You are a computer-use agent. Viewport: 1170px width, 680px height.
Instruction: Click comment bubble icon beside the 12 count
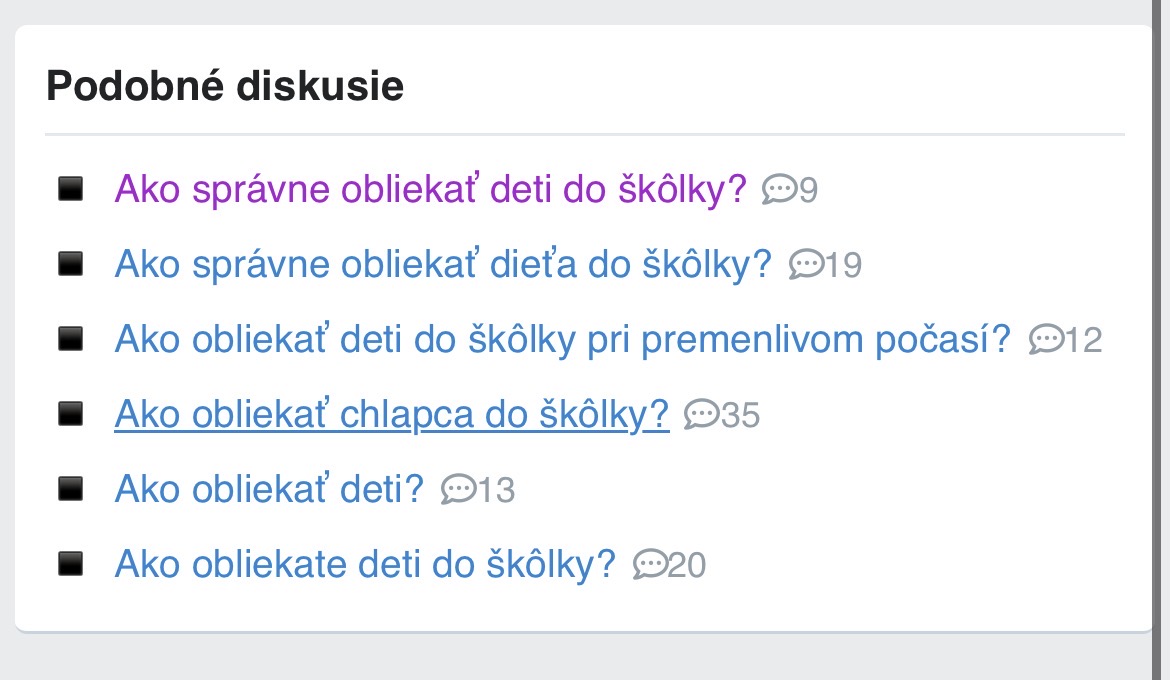[1045, 340]
